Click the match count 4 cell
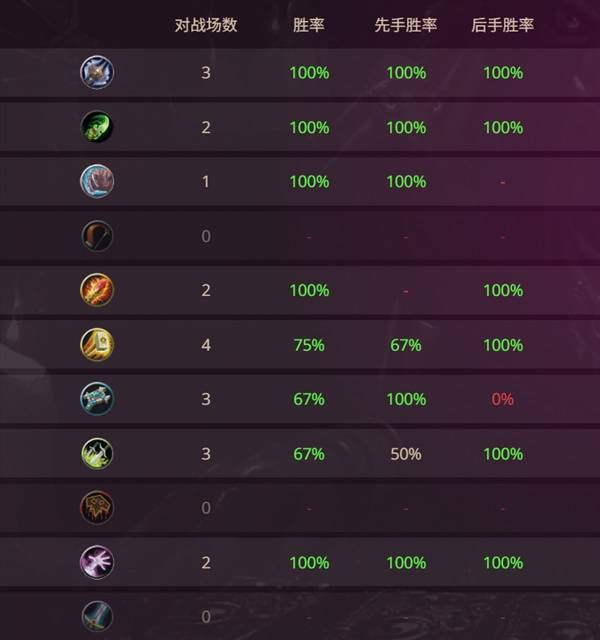This screenshot has height=640, width=600. 206,345
